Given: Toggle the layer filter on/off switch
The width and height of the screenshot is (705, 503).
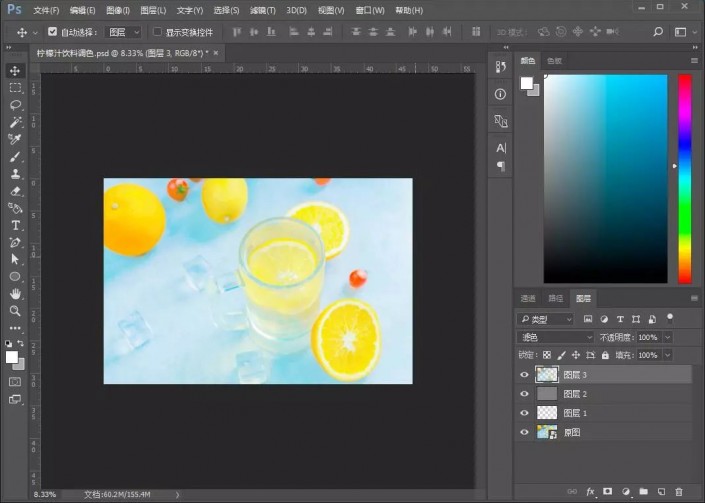Looking at the screenshot, I should (670, 319).
